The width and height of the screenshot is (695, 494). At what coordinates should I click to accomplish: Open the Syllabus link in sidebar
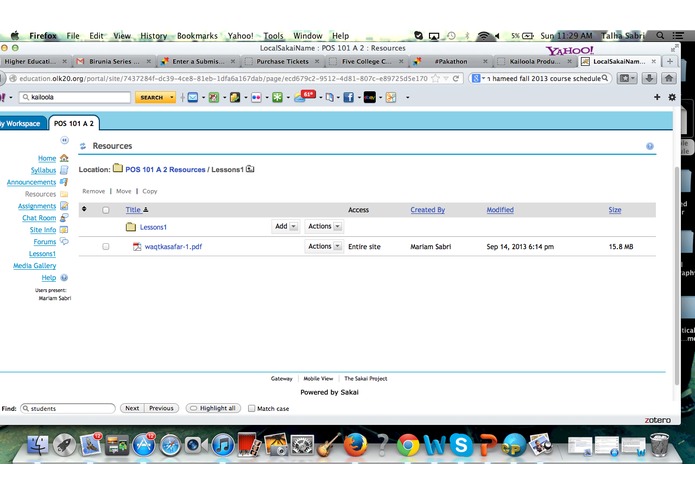(43, 170)
